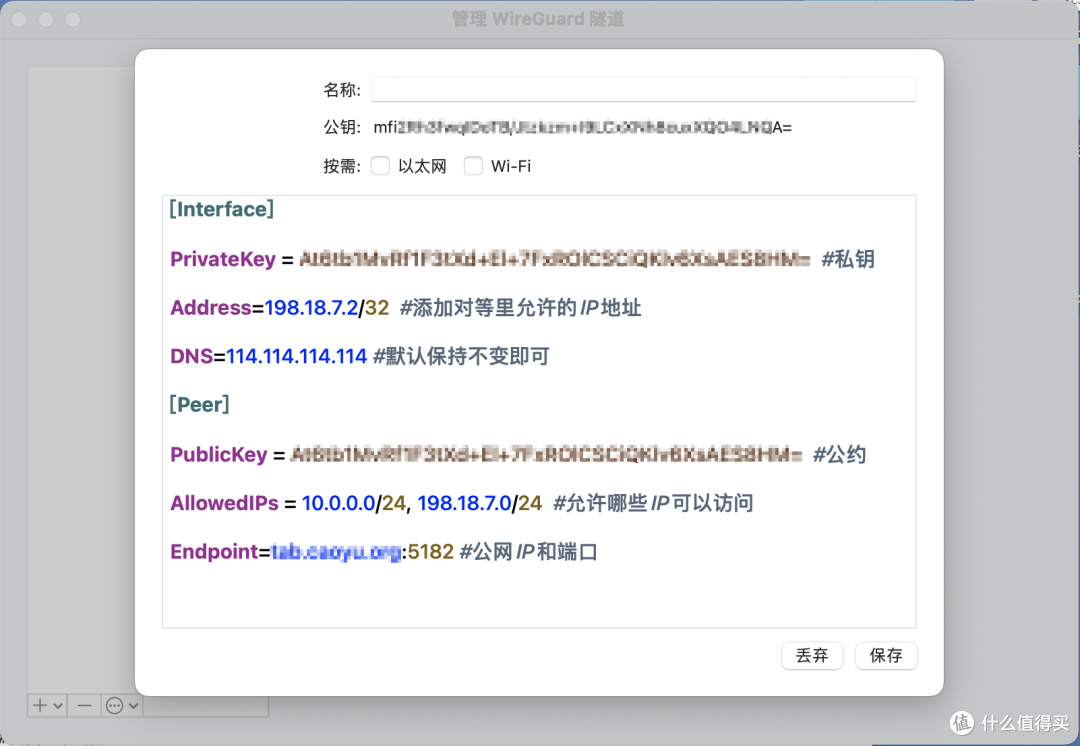This screenshot has height=746, width=1080.
Task: Click the PublicKey line in the editor
Action: 218,455
